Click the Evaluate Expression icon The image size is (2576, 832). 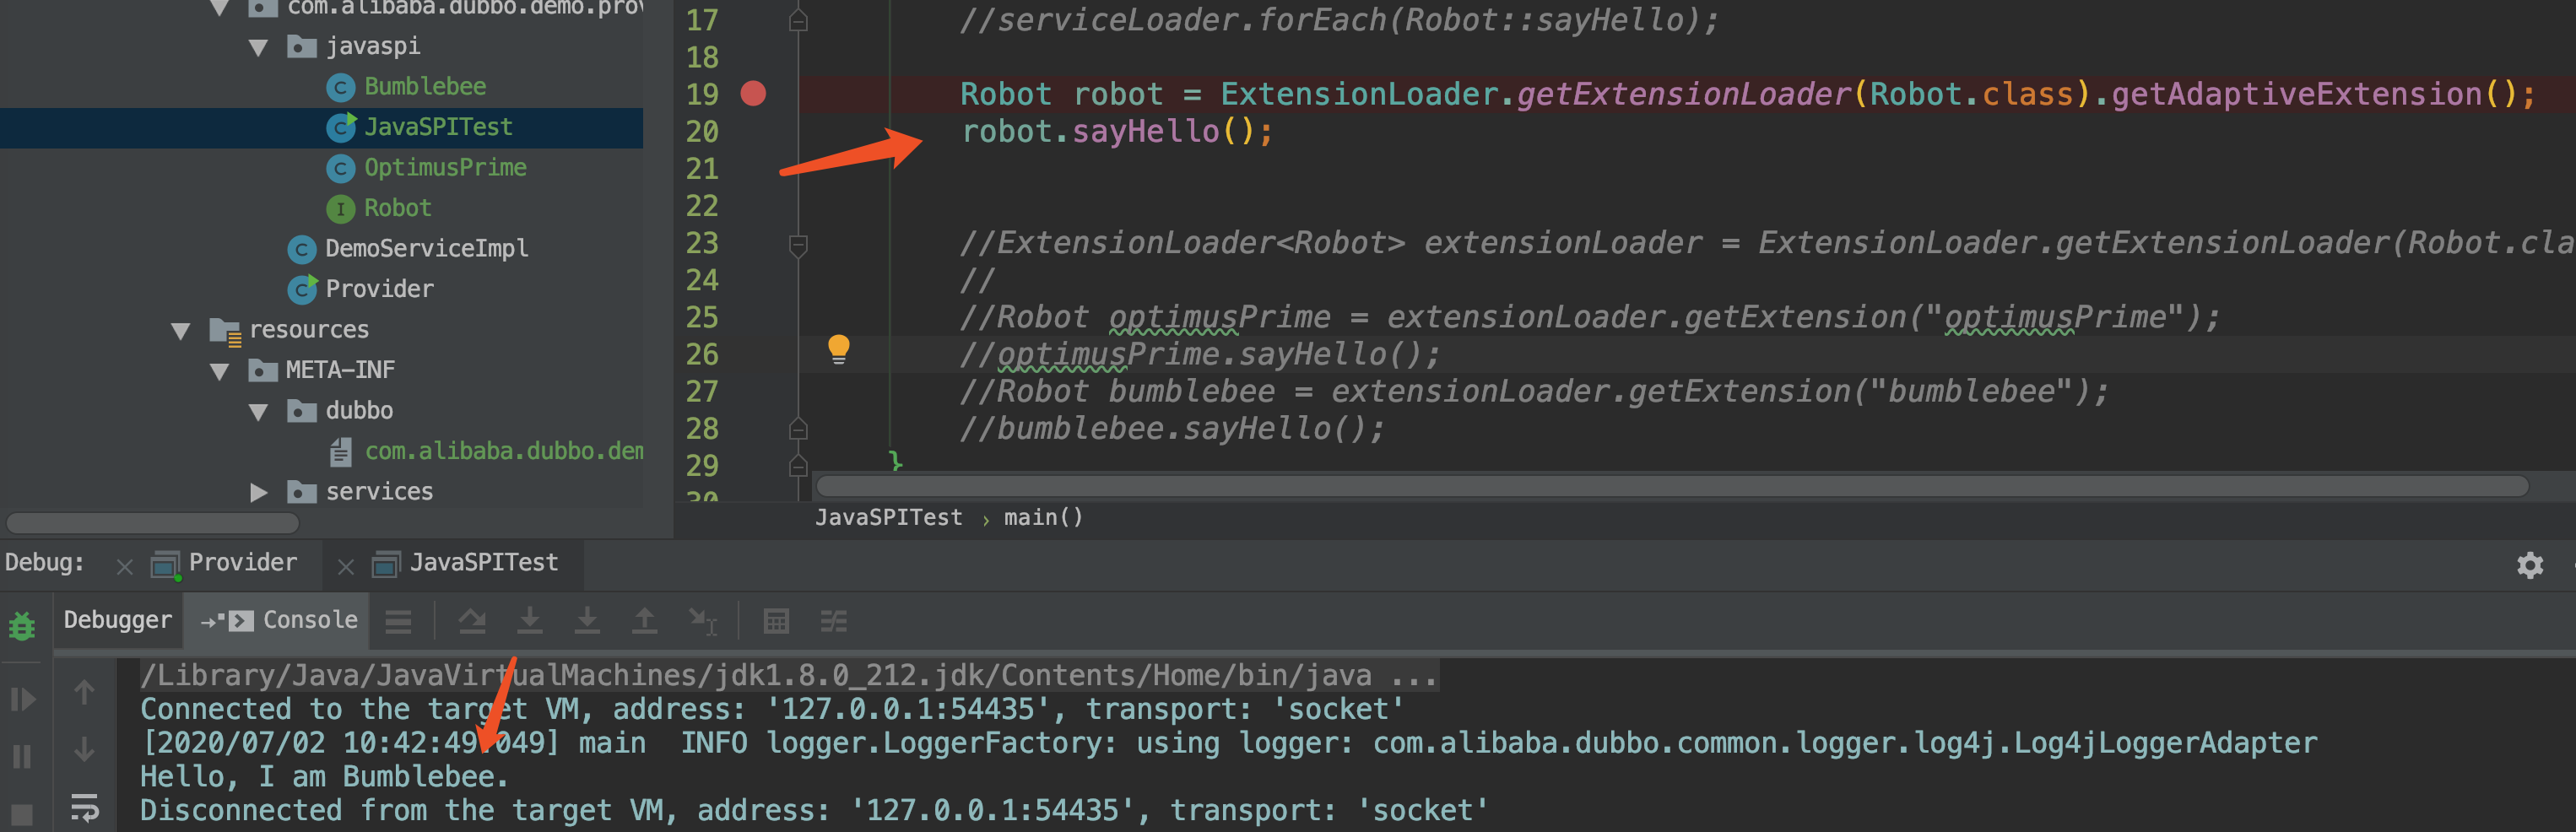pyautogui.click(x=776, y=622)
